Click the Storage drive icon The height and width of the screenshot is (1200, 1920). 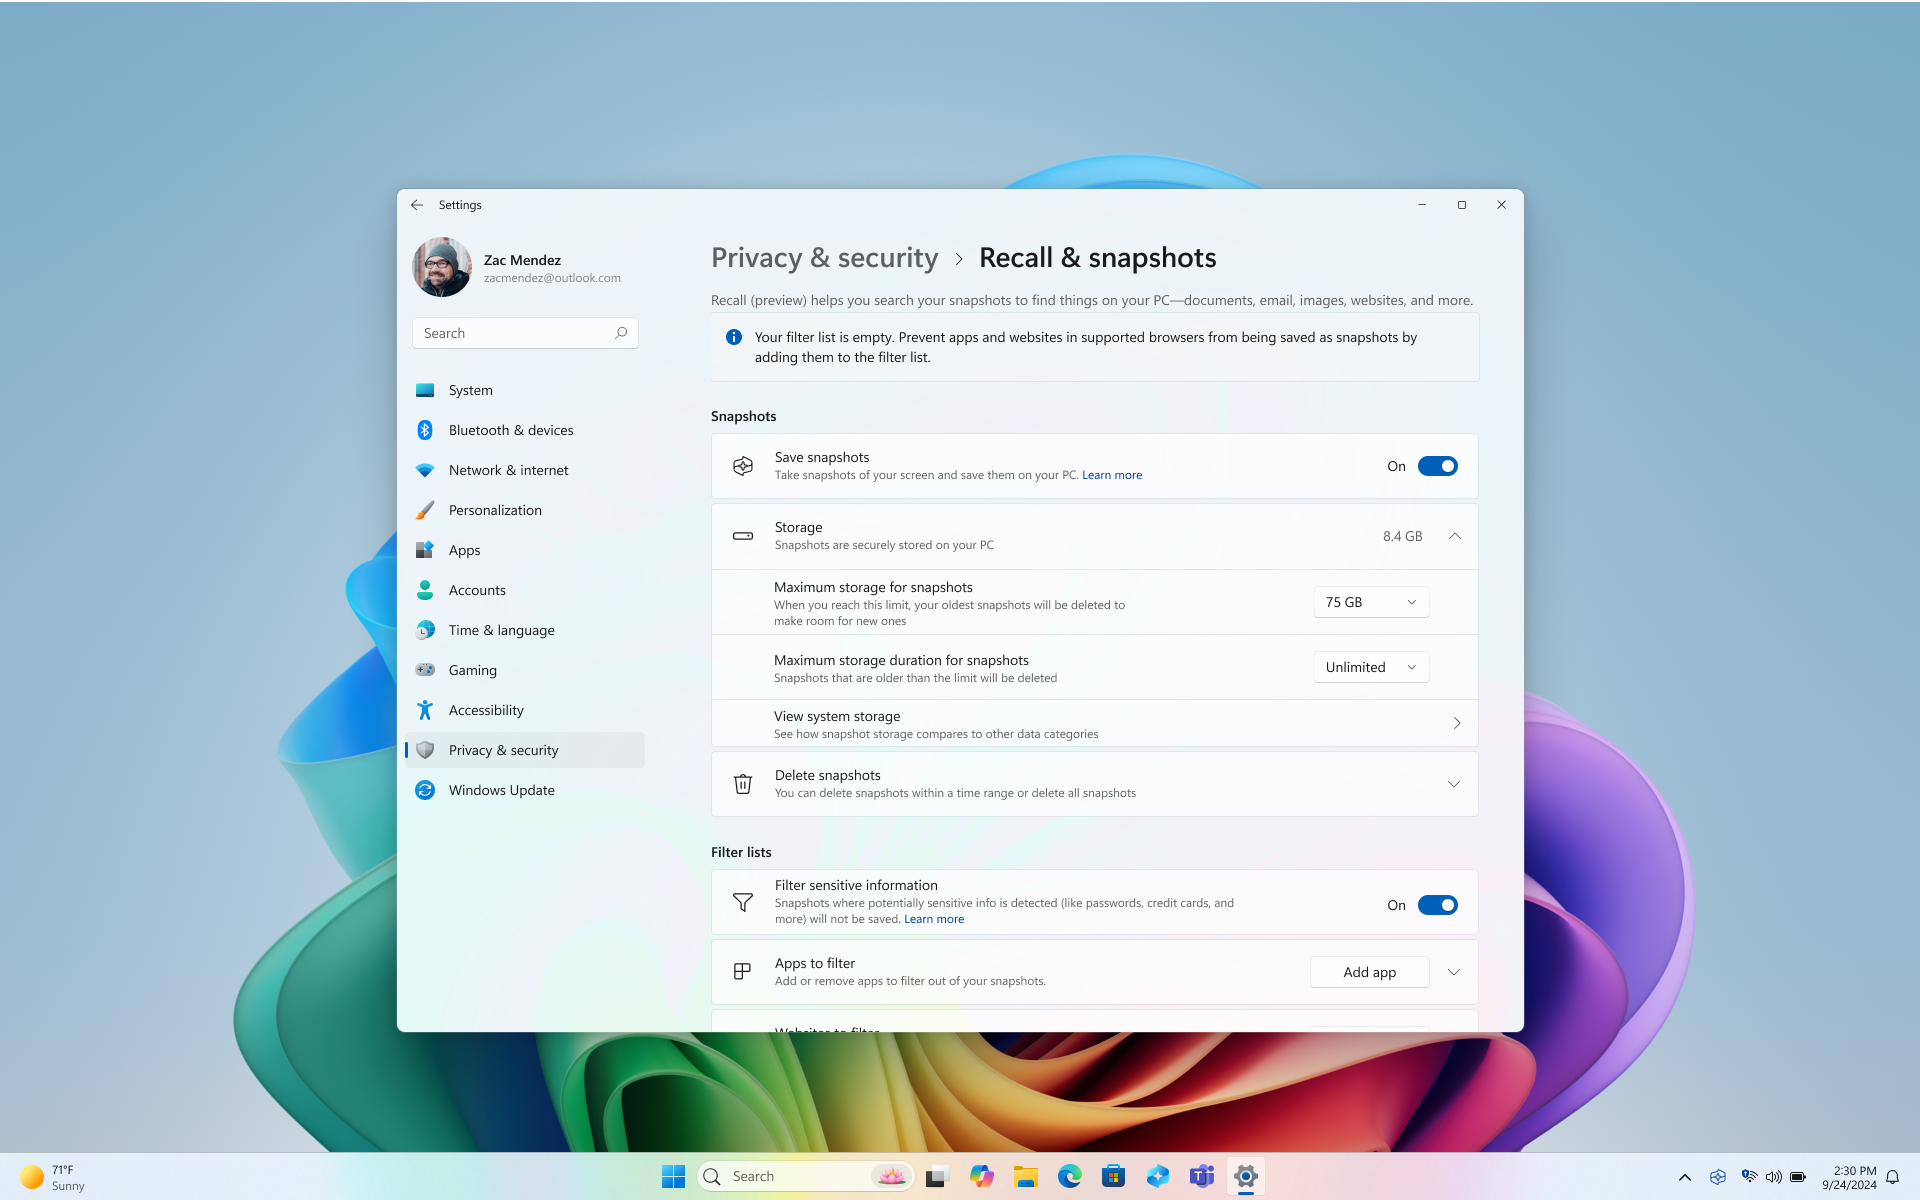pos(742,535)
